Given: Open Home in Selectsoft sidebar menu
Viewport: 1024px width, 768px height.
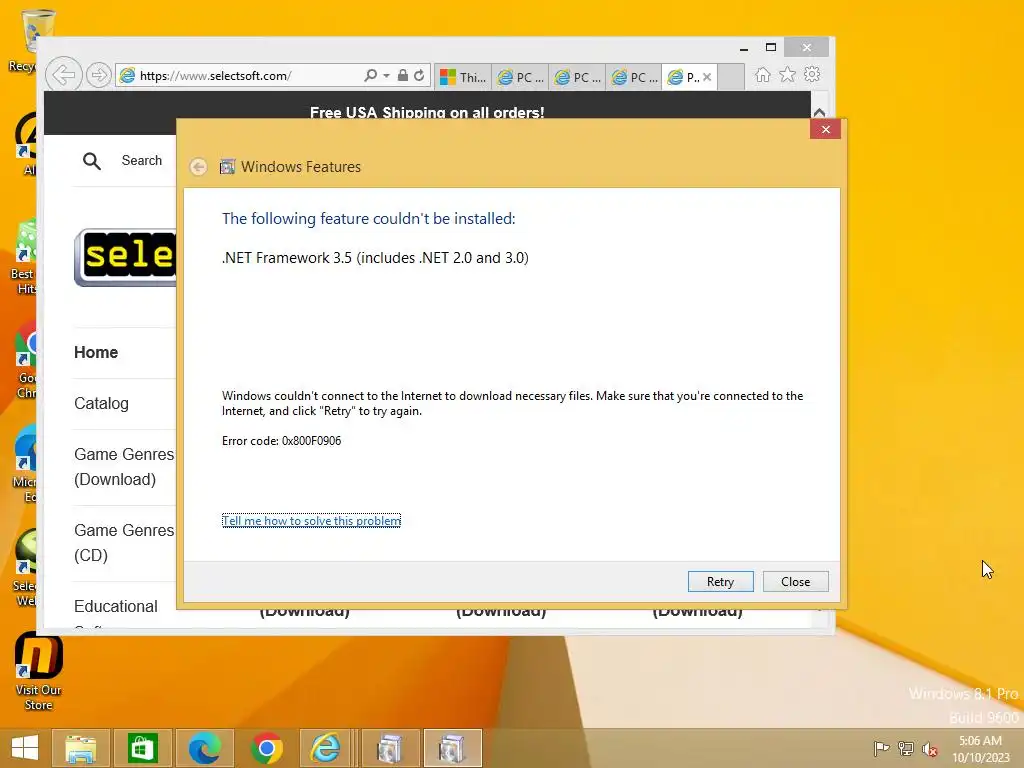Looking at the screenshot, I should (x=96, y=353).
